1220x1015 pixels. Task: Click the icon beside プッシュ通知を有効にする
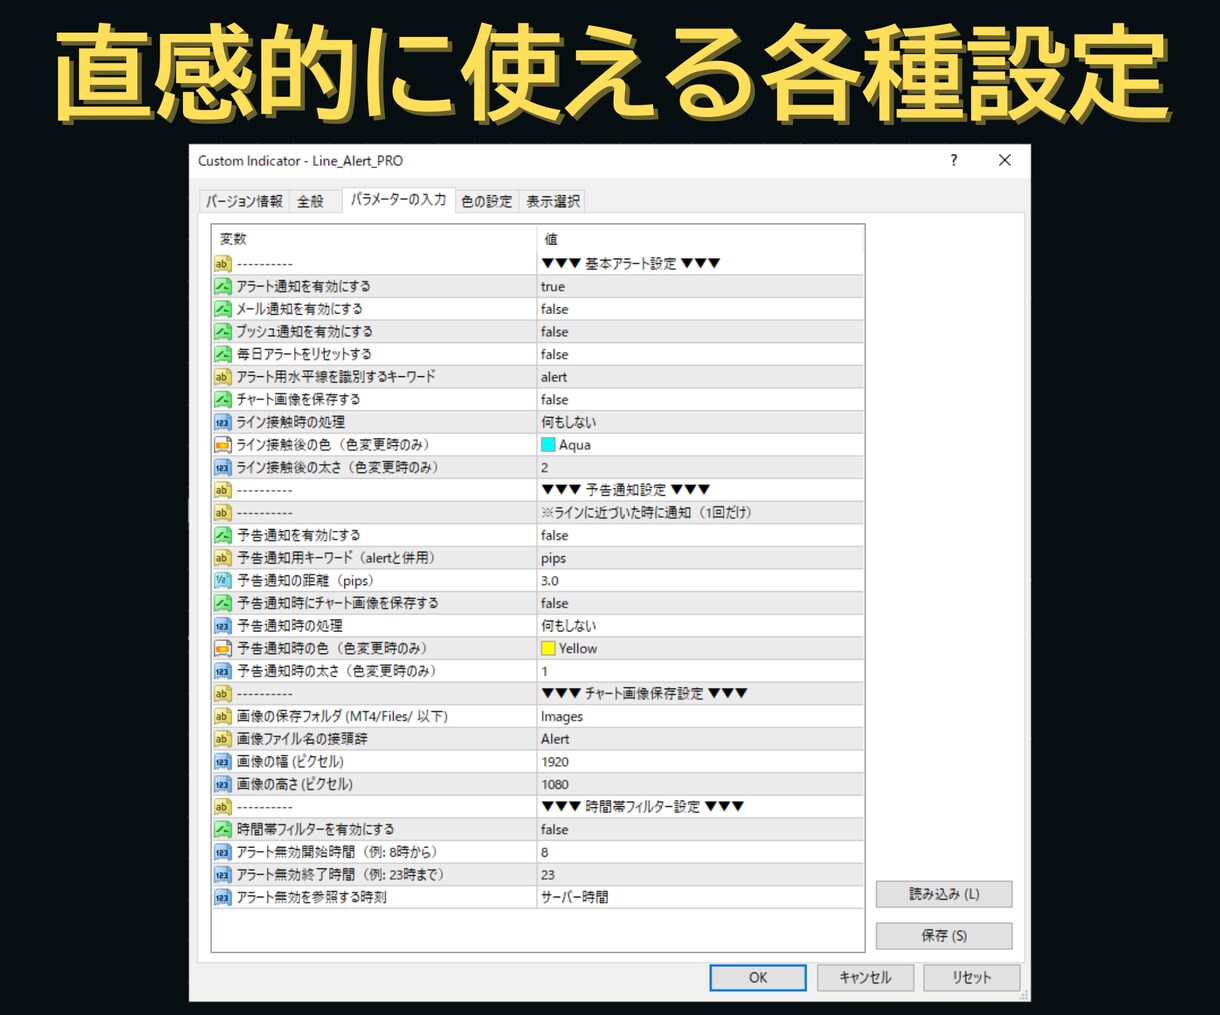click(x=223, y=331)
